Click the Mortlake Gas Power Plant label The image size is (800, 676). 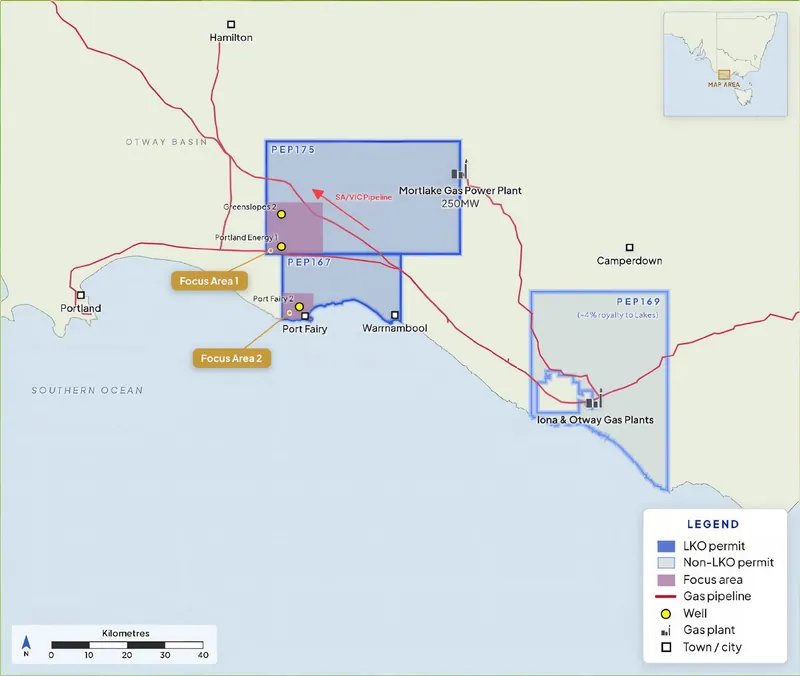point(460,190)
